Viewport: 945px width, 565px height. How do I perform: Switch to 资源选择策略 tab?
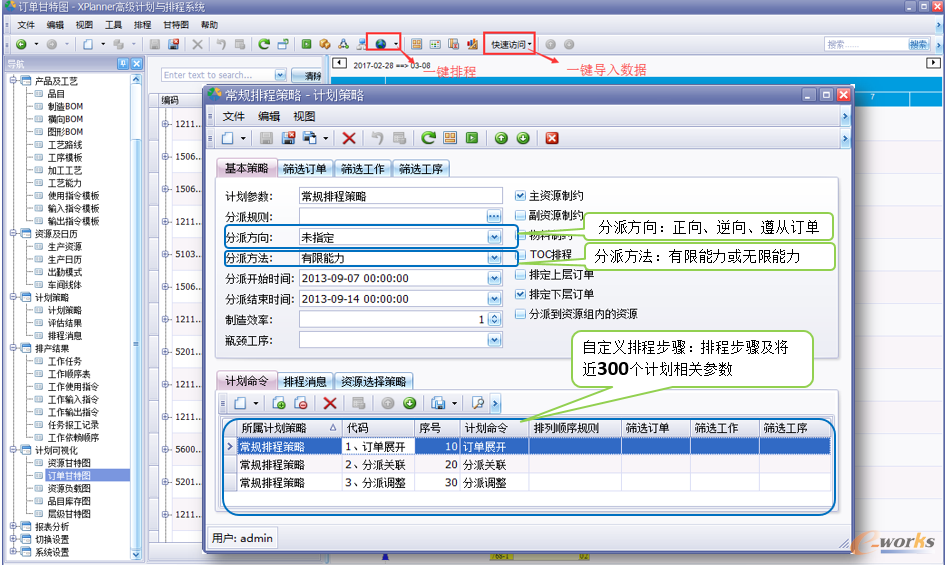click(x=374, y=381)
